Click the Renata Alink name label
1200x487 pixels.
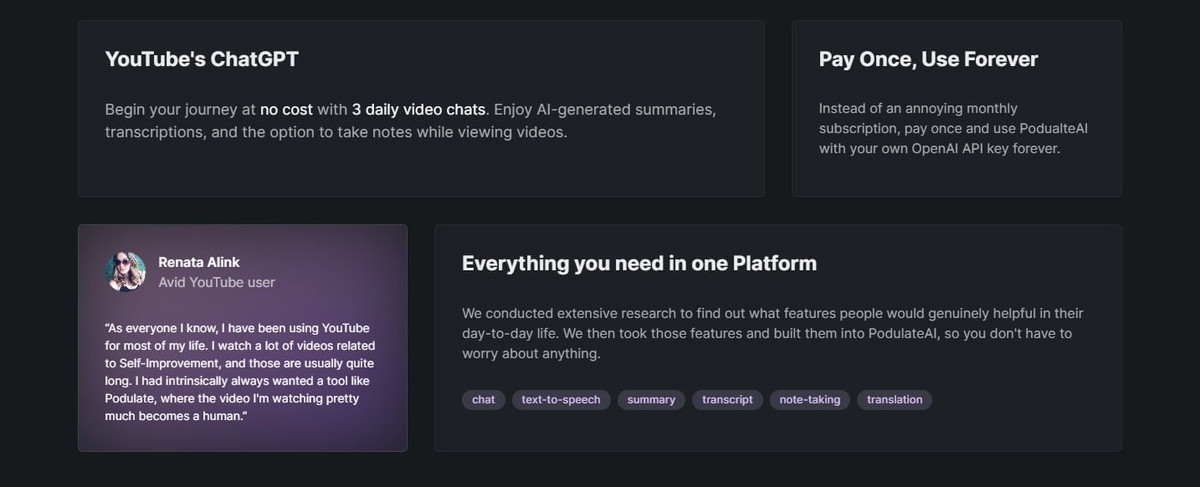pos(199,262)
